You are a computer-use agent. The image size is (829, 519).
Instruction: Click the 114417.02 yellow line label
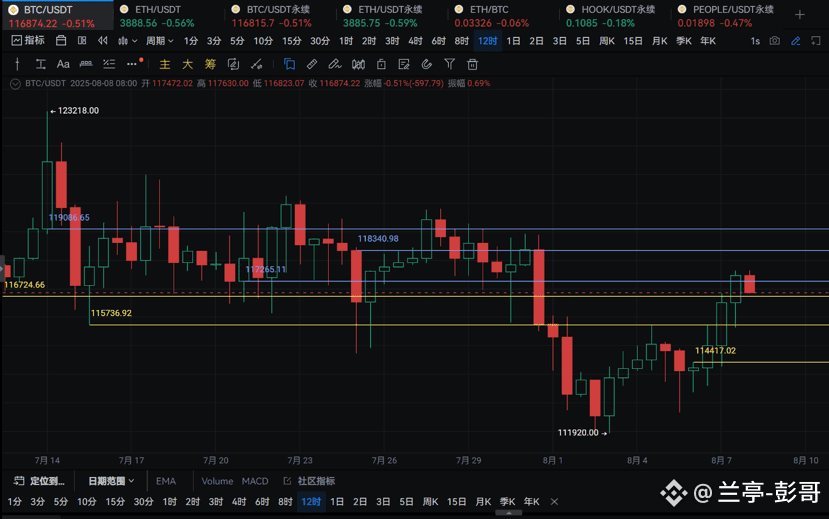(x=715, y=350)
